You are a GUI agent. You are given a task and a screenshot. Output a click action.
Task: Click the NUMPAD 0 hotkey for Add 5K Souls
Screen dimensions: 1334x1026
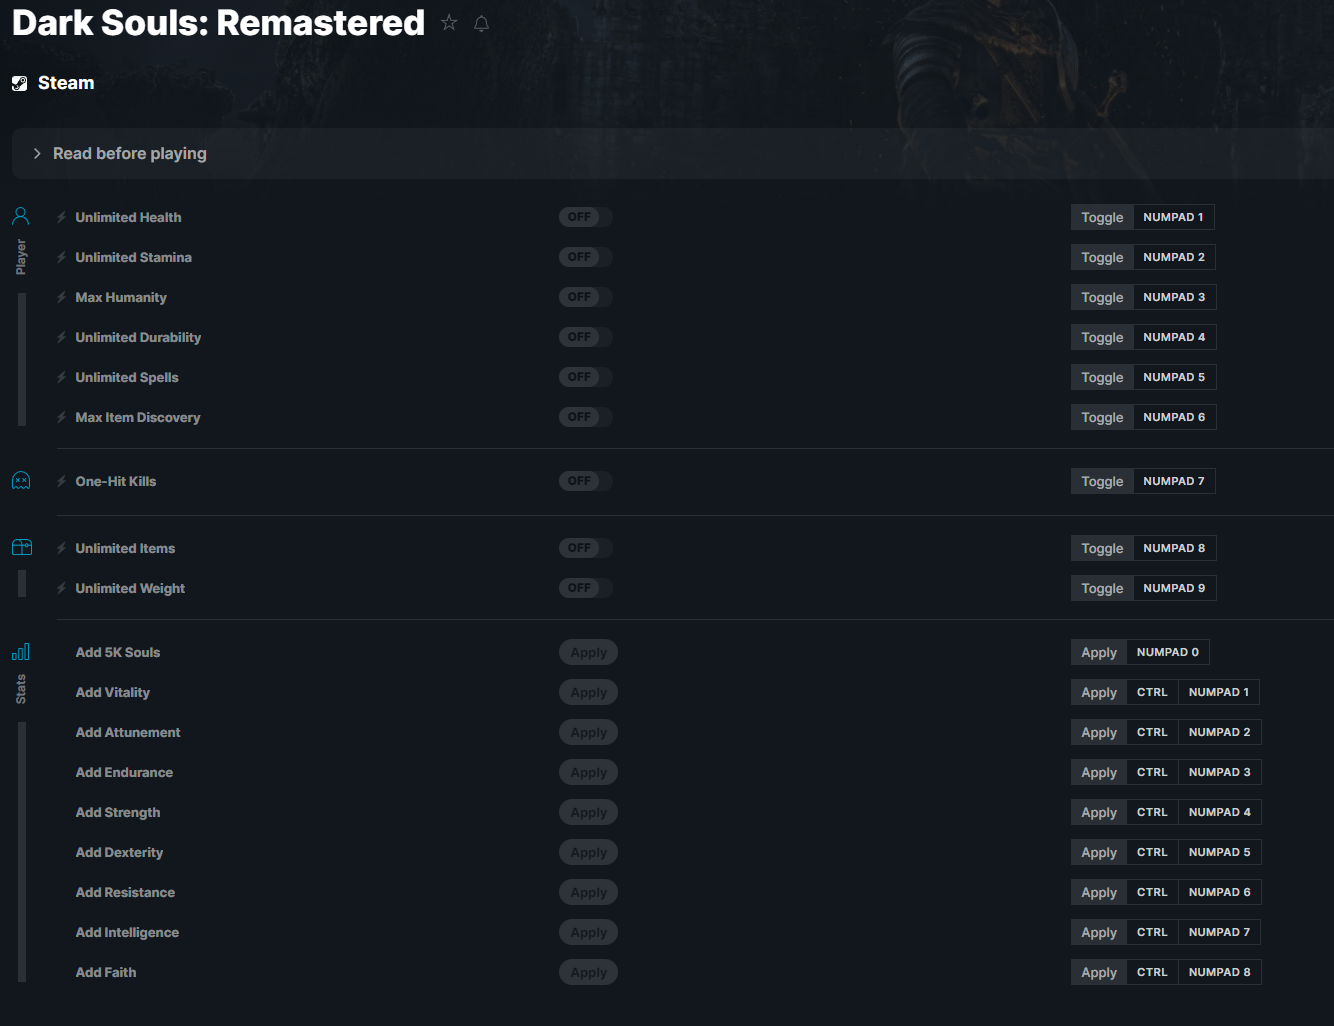pyautogui.click(x=1168, y=652)
